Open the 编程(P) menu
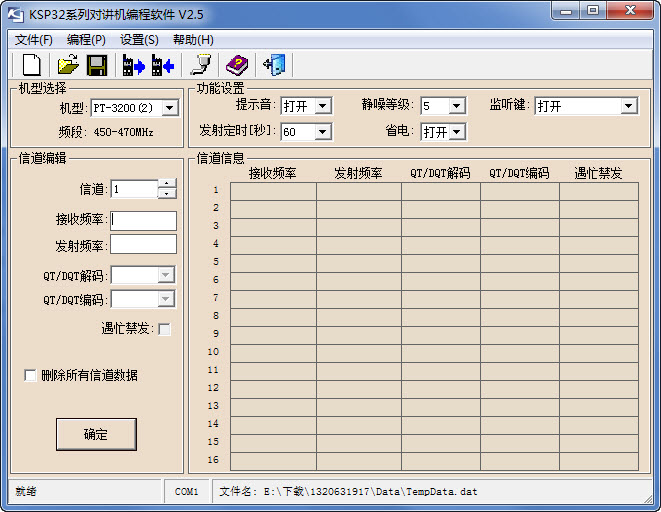This screenshot has height=512, width=661. 86,40
